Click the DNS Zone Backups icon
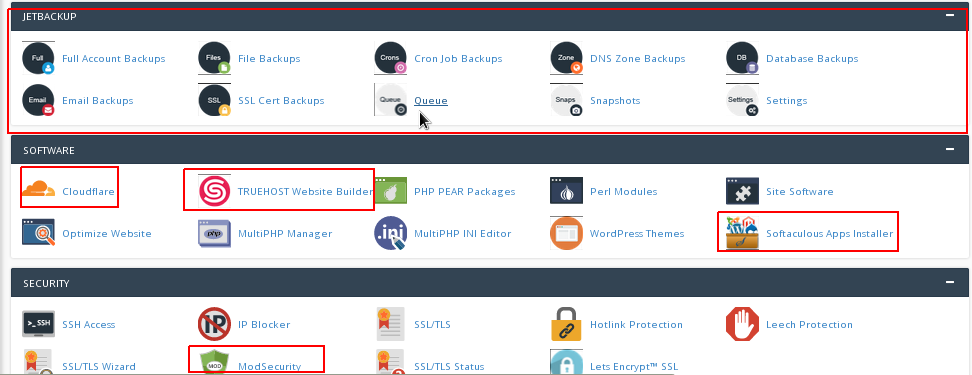This screenshot has width=972, height=375. tap(567, 58)
